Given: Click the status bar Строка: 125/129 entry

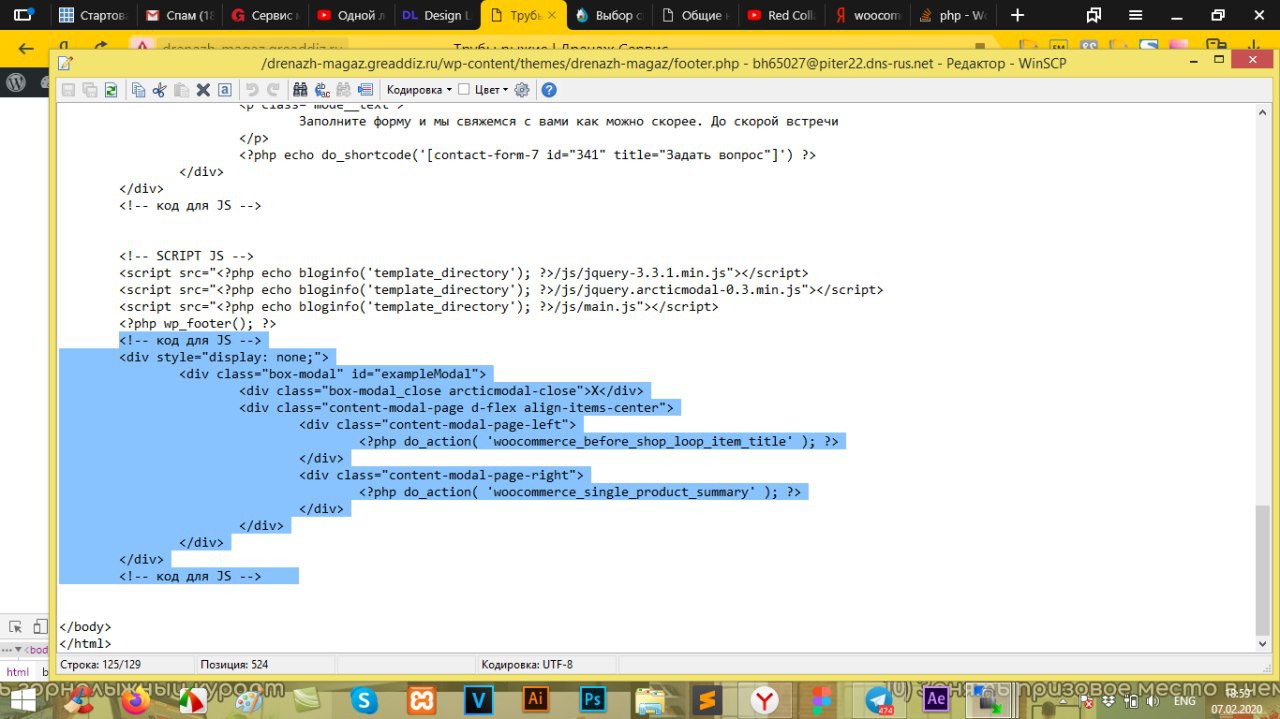Looking at the screenshot, I should [x=100, y=664].
